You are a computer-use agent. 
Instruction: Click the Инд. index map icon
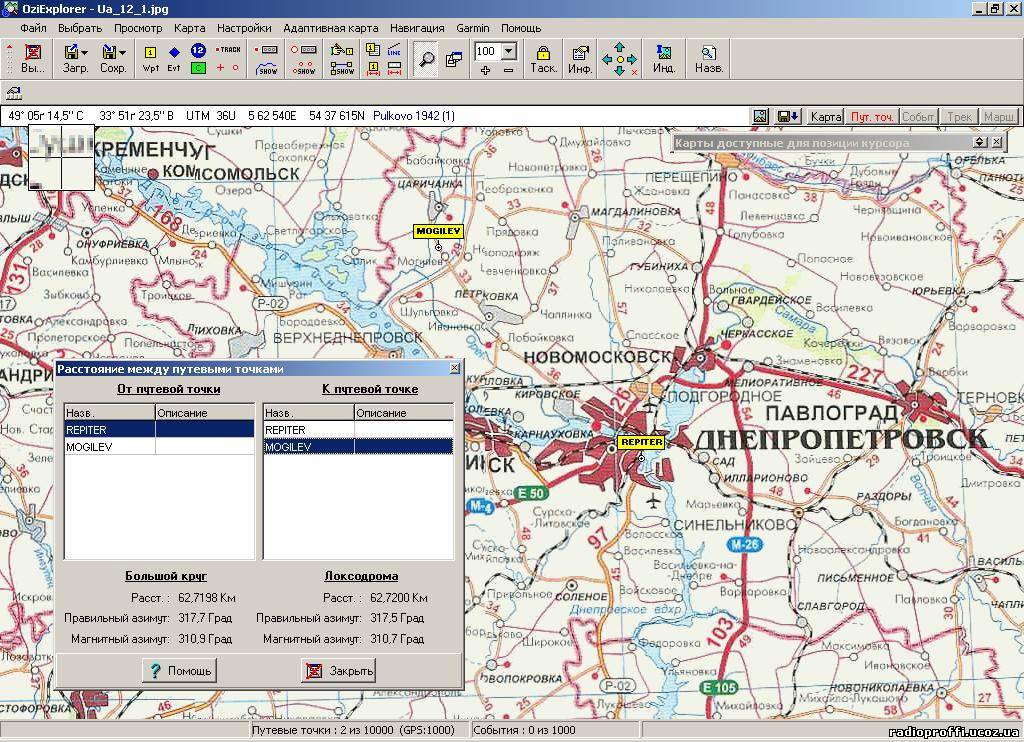(x=664, y=53)
